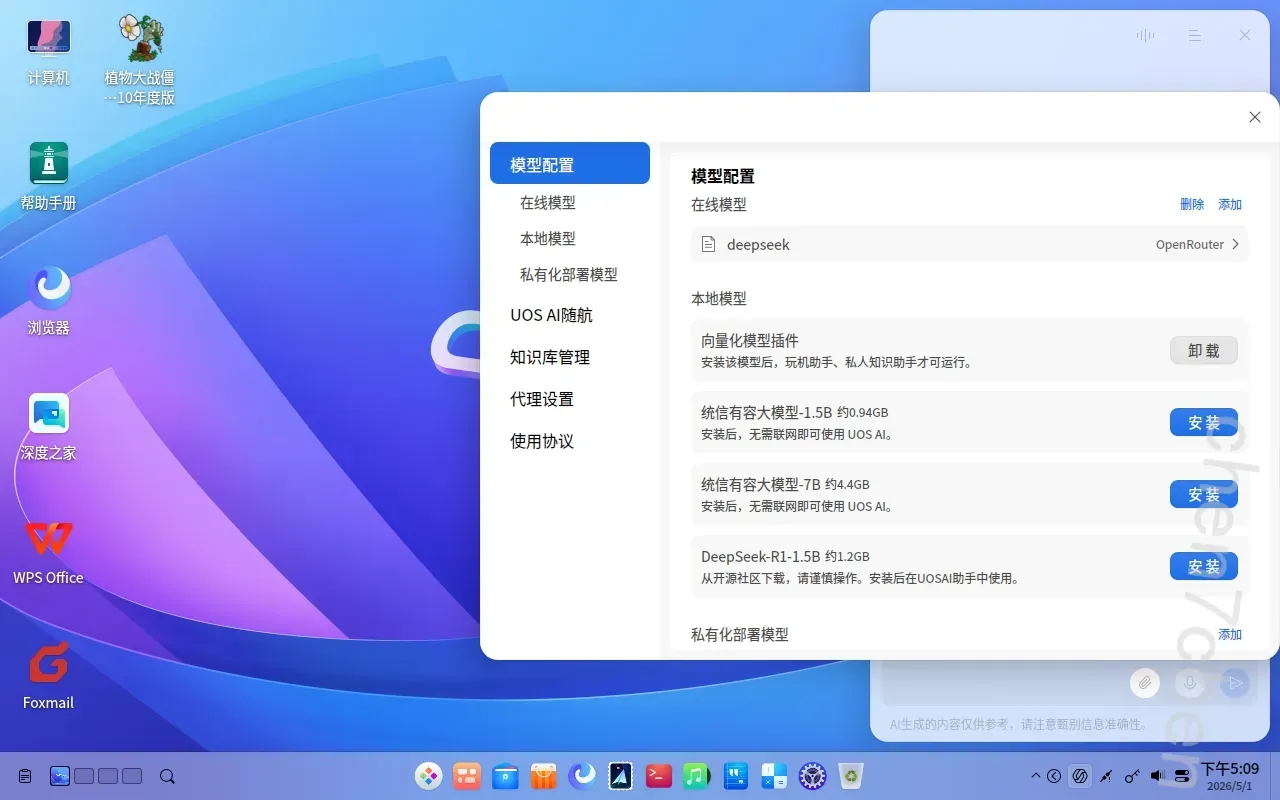
Task: Open the file manager in the dock
Action: click(x=506, y=776)
